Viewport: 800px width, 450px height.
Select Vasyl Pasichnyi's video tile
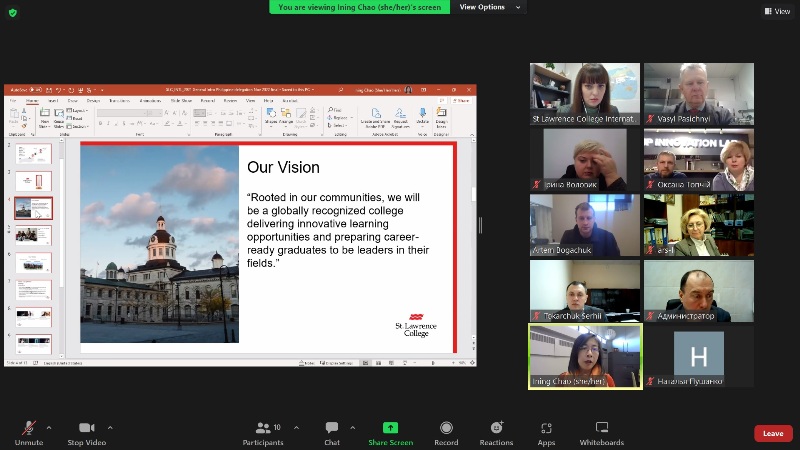click(698, 93)
